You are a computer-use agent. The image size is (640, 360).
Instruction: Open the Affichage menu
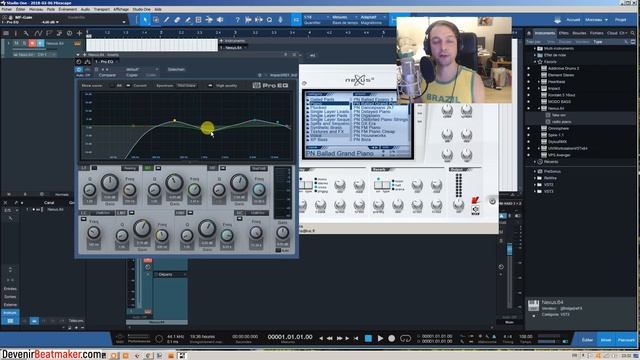tap(121, 9)
